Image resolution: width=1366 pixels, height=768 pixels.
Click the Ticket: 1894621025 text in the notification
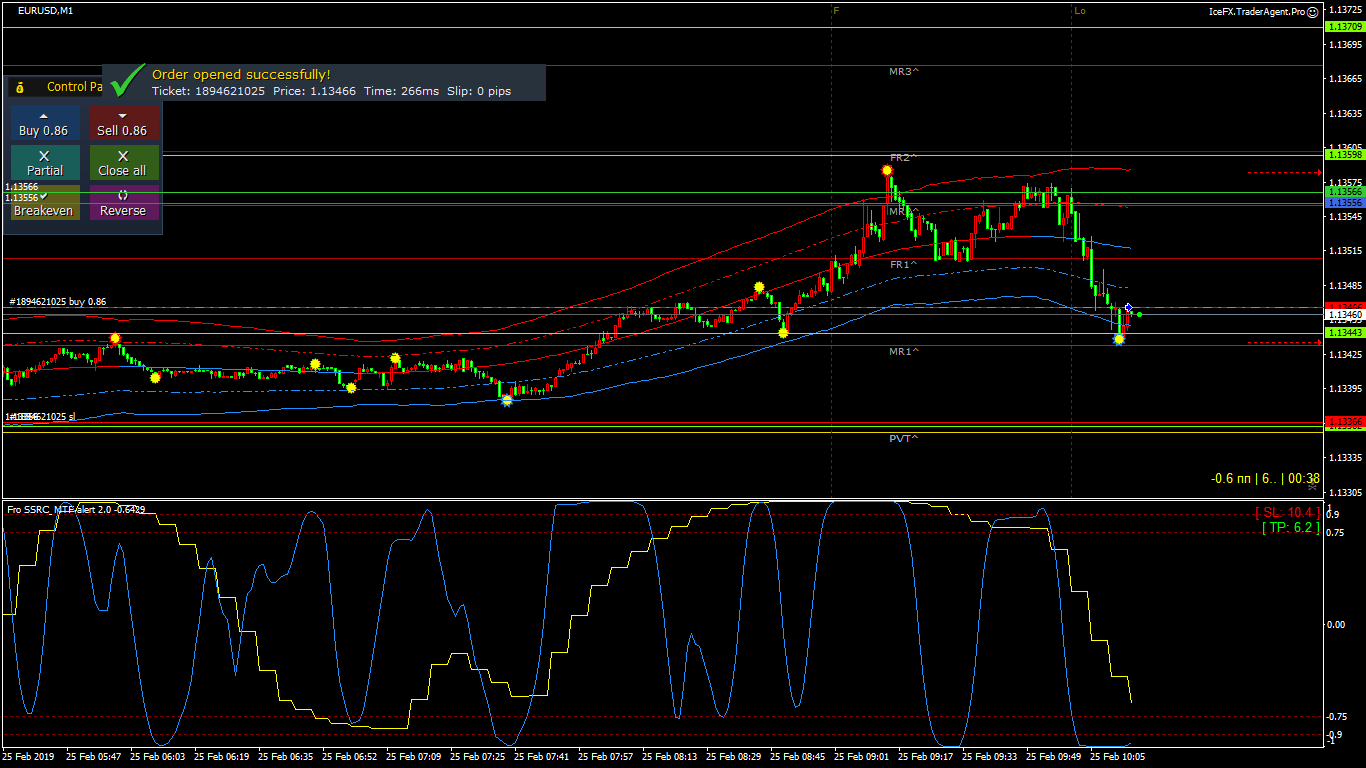tap(208, 91)
